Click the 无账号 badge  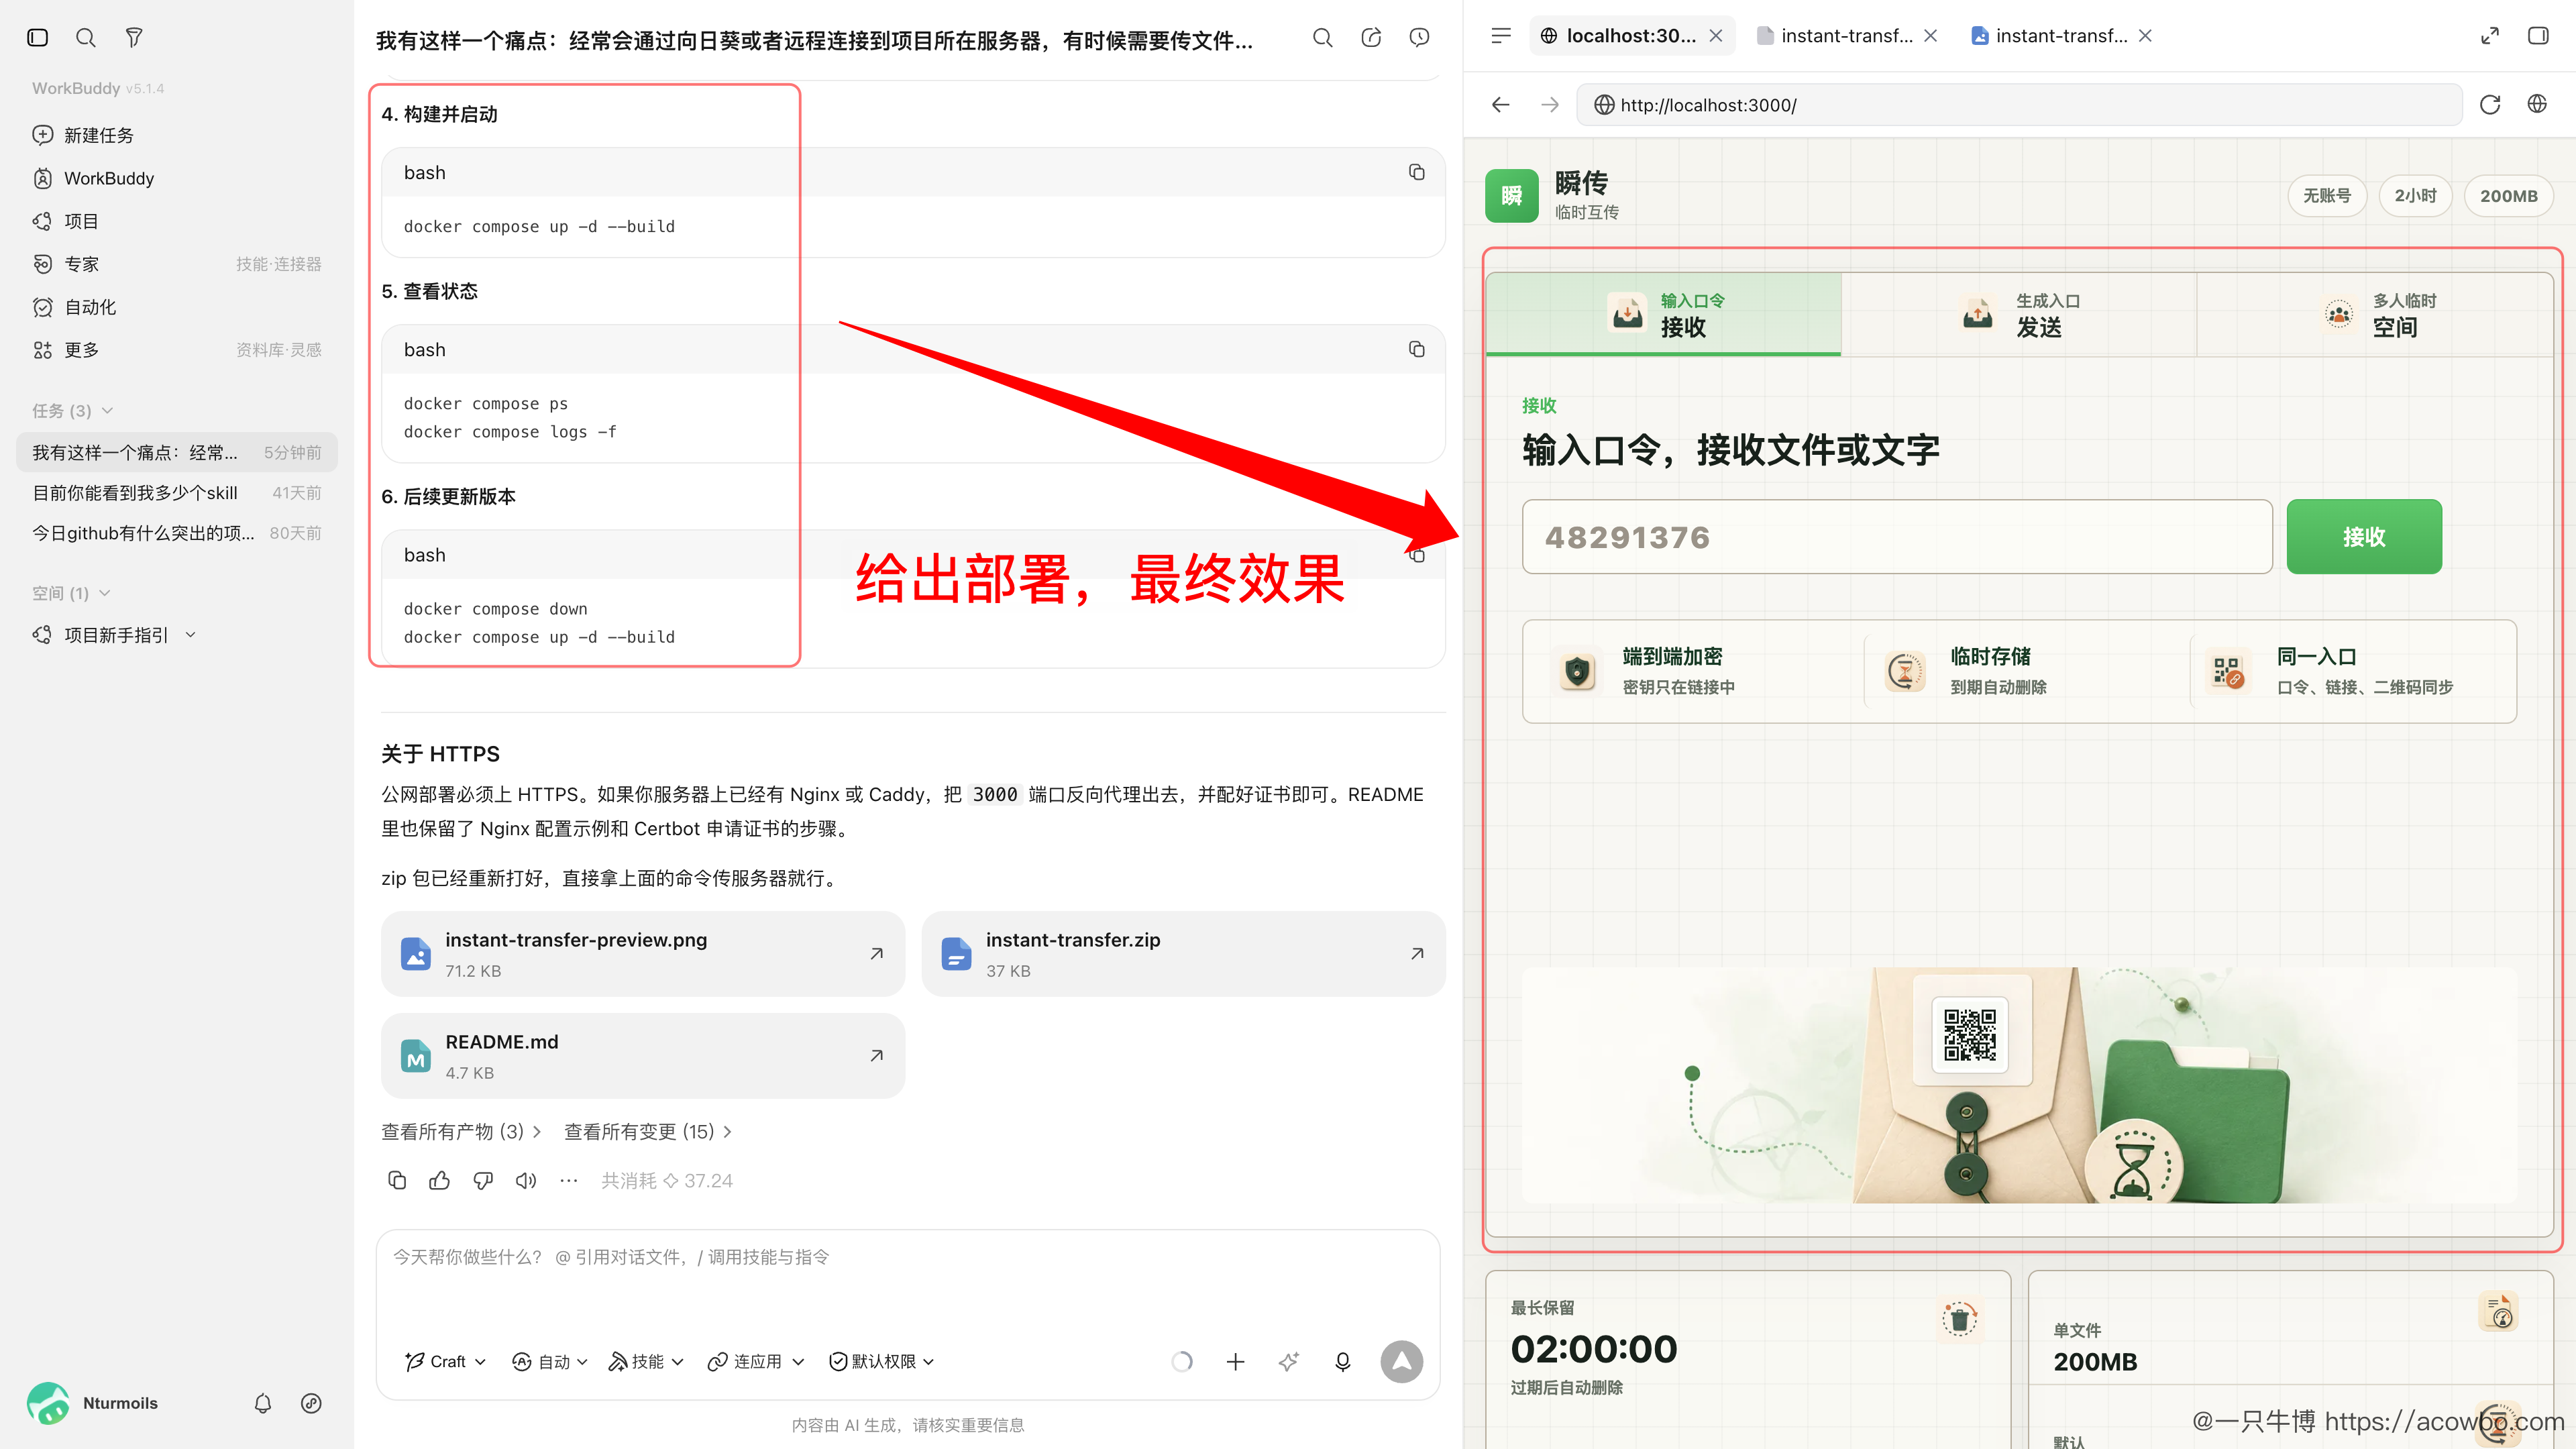pos(2327,196)
